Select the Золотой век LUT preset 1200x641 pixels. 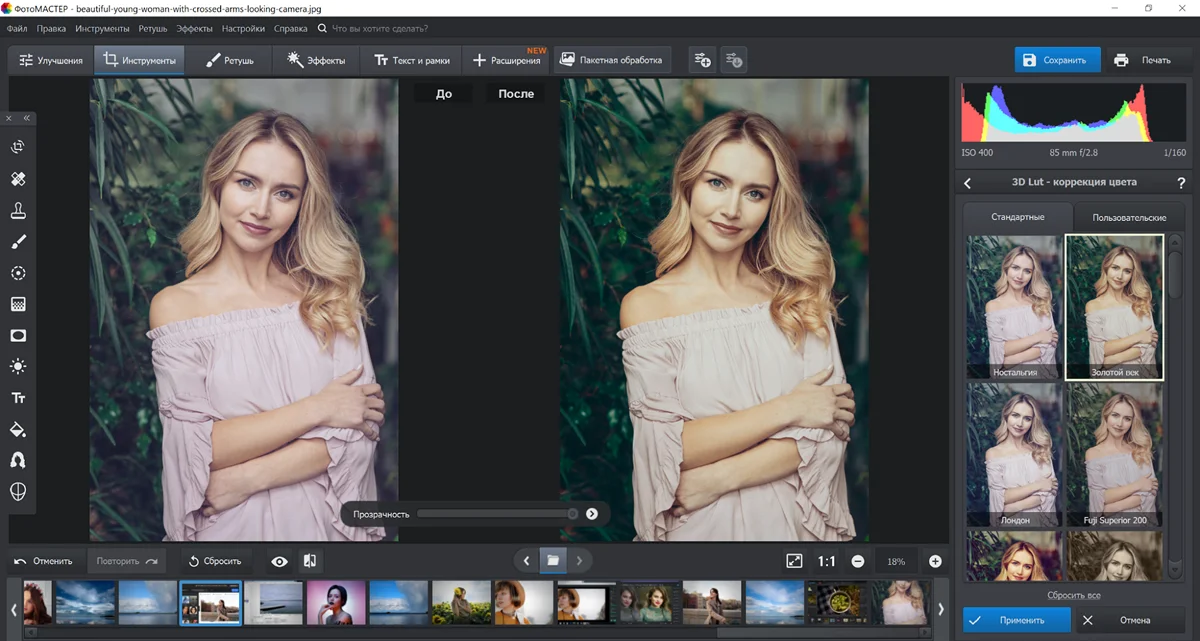[x=1115, y=307]
